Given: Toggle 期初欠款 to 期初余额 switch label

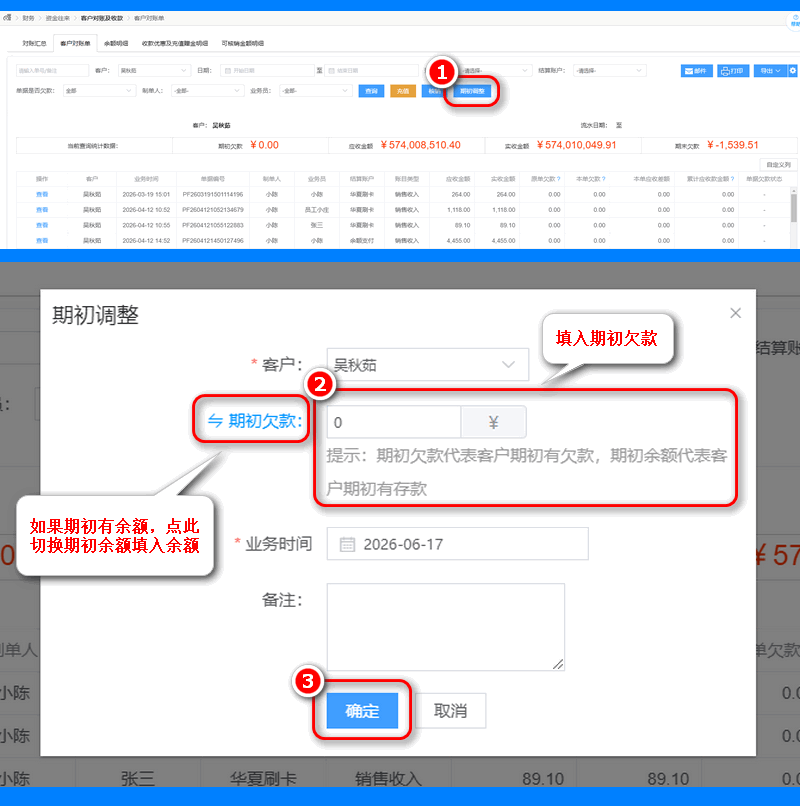Looking at the screenshot, I should [x=254, y=421].
